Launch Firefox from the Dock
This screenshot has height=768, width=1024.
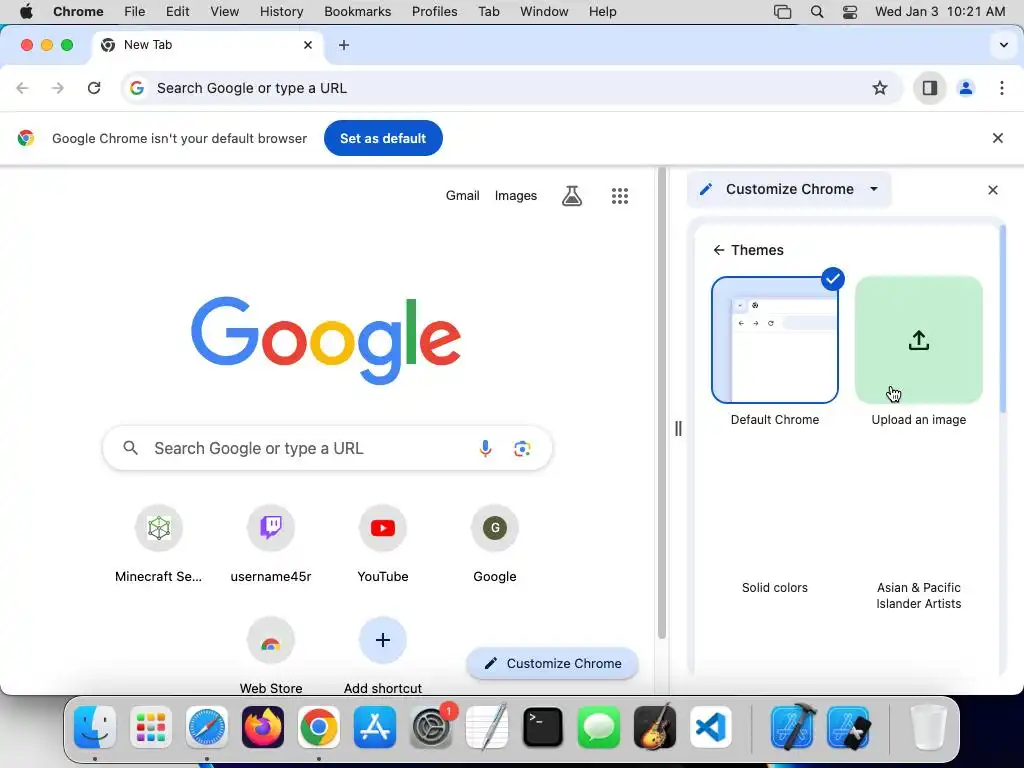click(x=263, y=727)
